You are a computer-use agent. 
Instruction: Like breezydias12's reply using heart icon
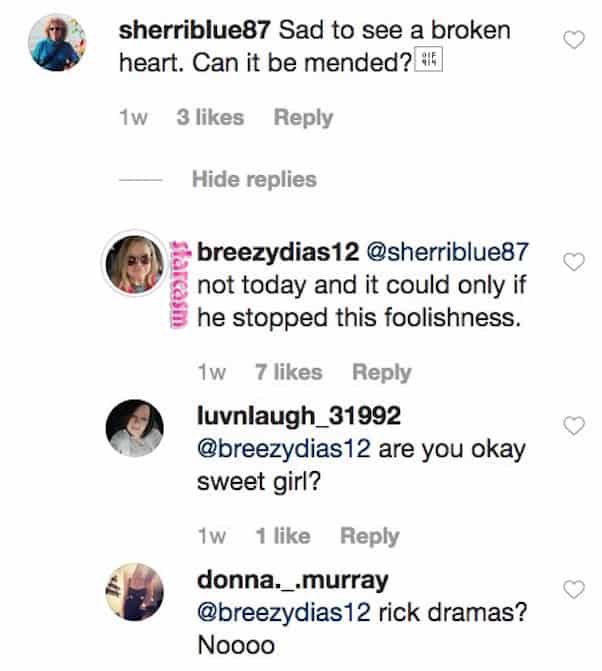[573, 262]
